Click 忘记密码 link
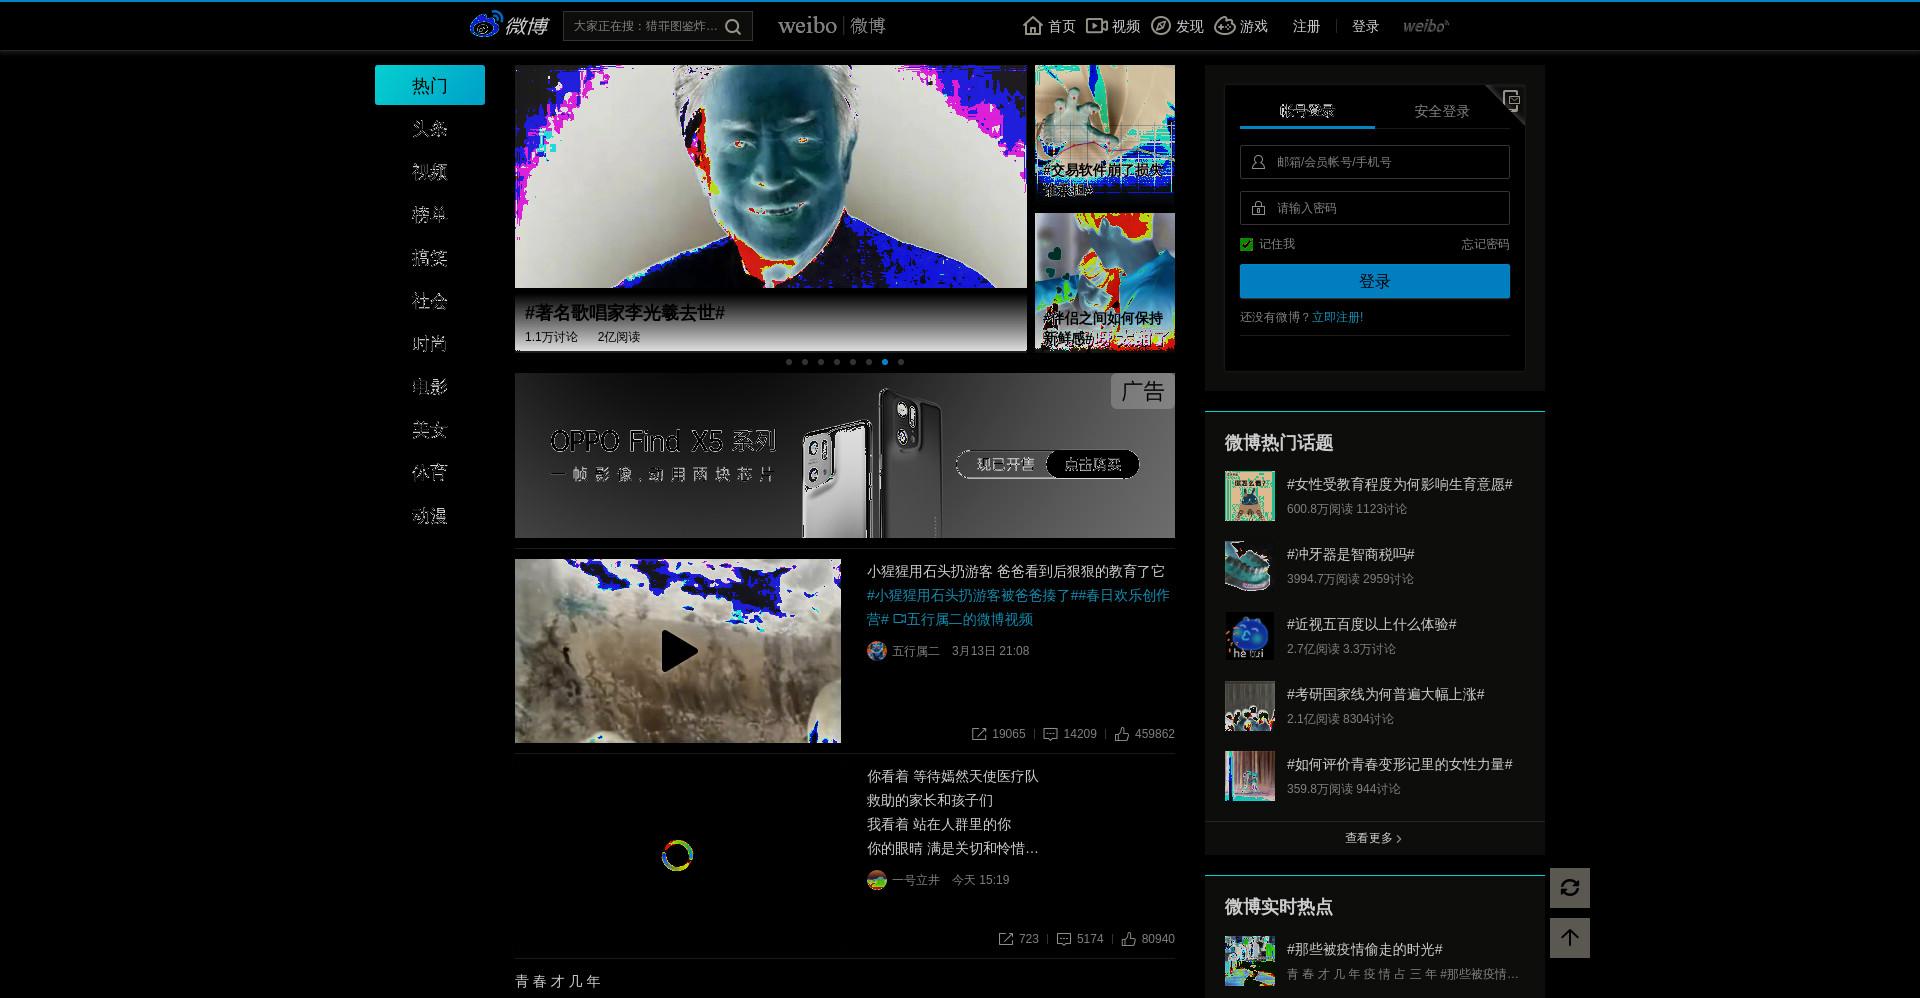This screenshot has height=998, width=1920. click(x=1485, y=244)
